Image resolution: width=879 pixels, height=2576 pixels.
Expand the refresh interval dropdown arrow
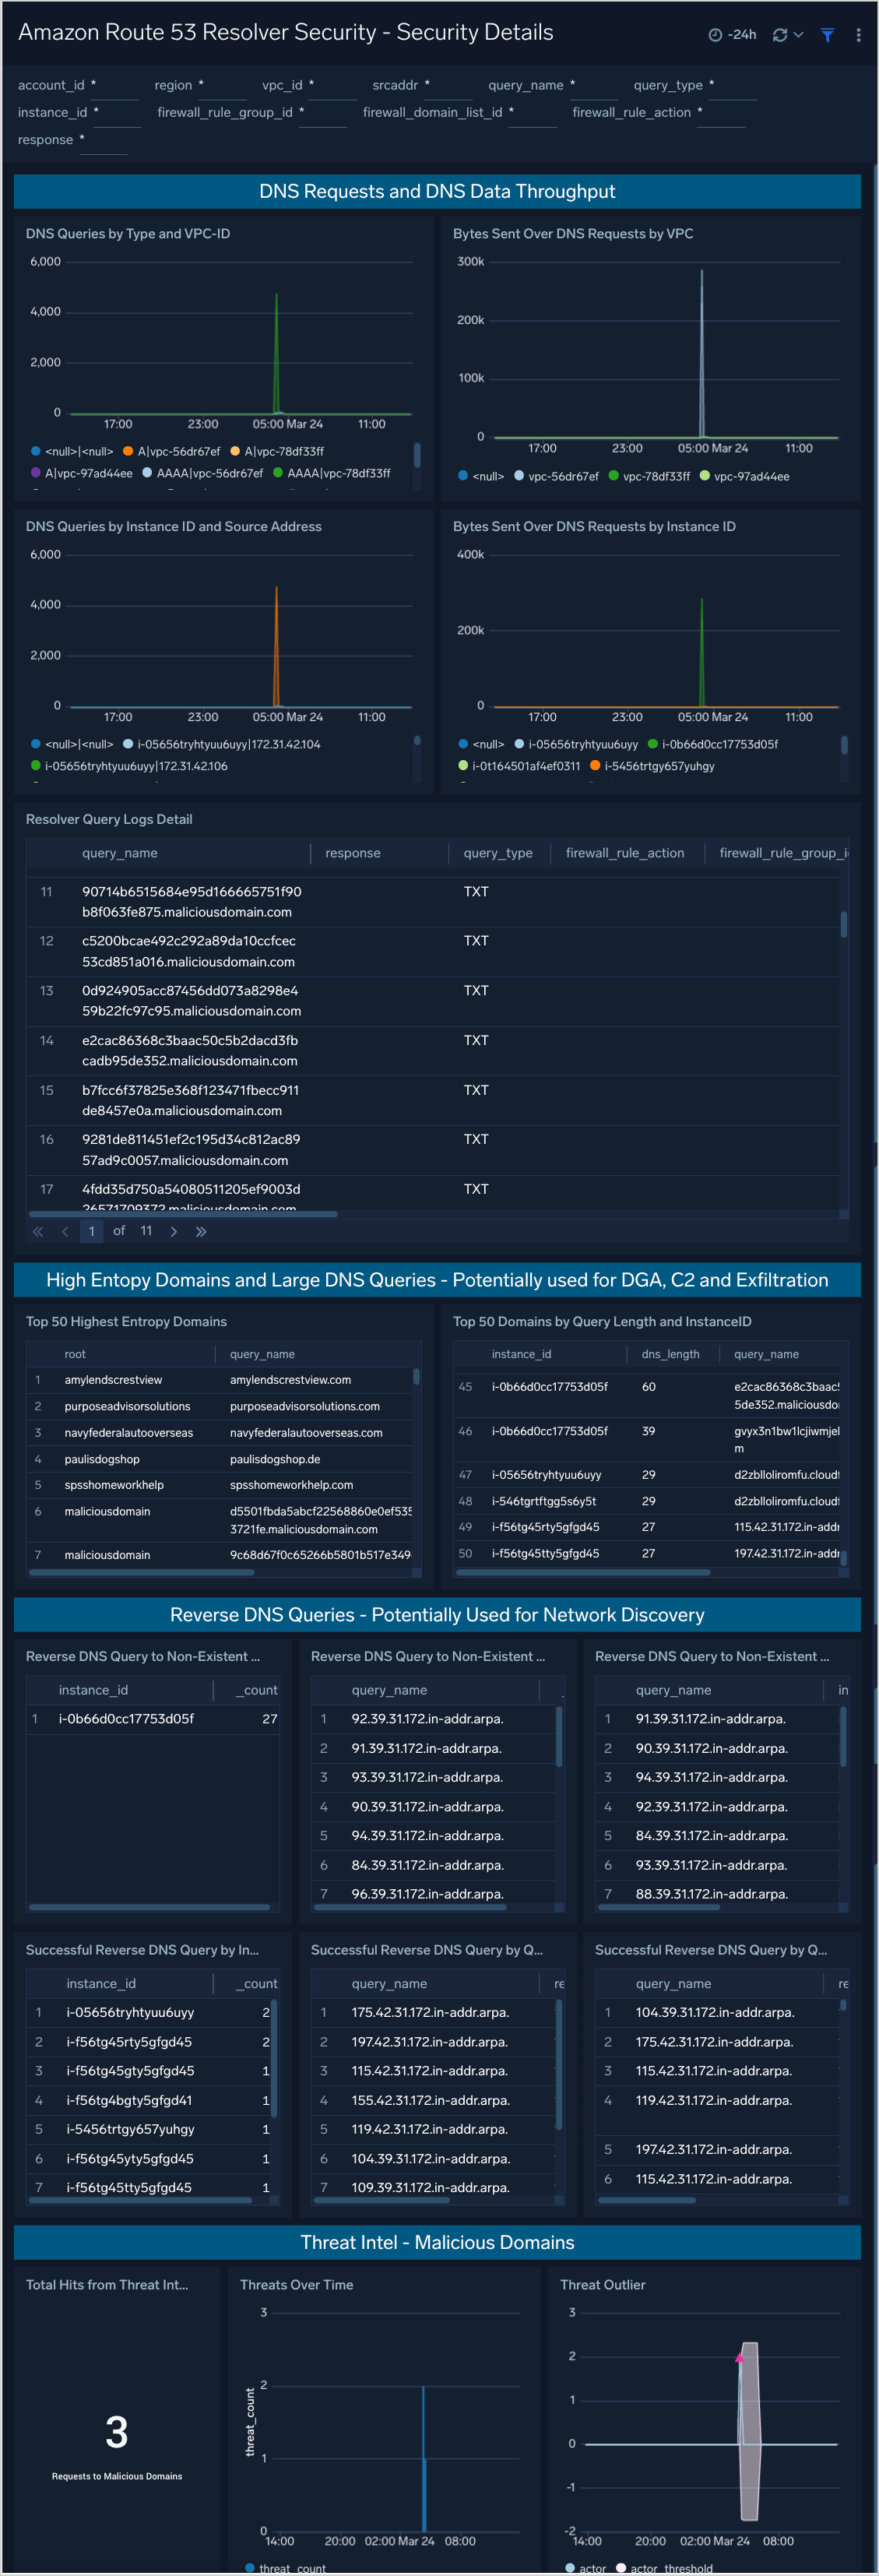pyautogui.click(x=798, y=35)
